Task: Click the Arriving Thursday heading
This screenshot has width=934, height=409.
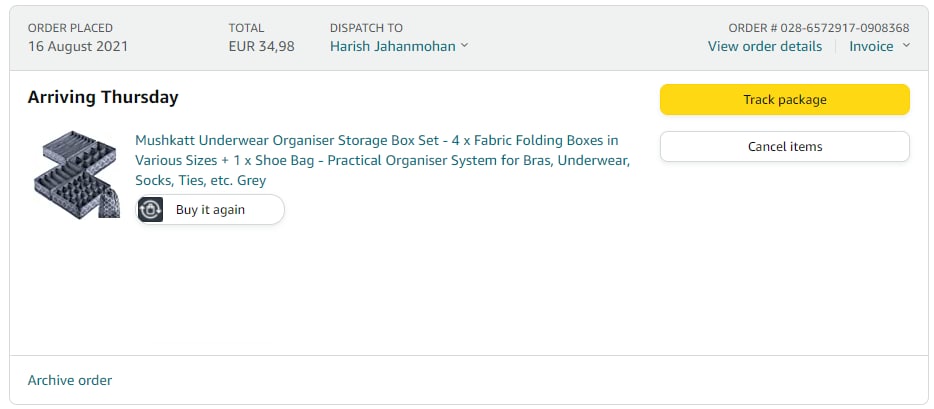Action: tap(103, 97)
